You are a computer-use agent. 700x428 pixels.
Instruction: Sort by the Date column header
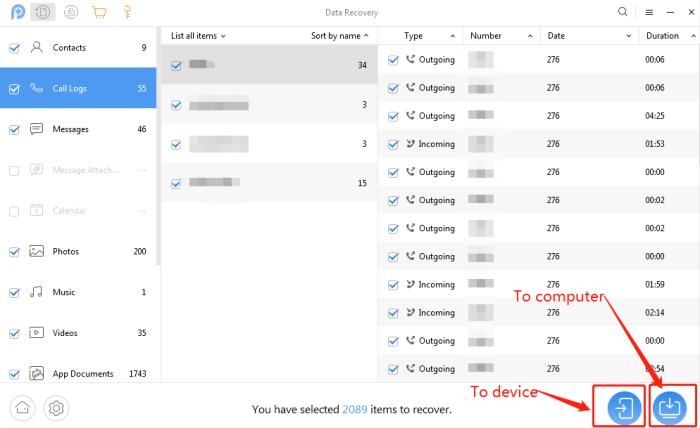(557, 35)
